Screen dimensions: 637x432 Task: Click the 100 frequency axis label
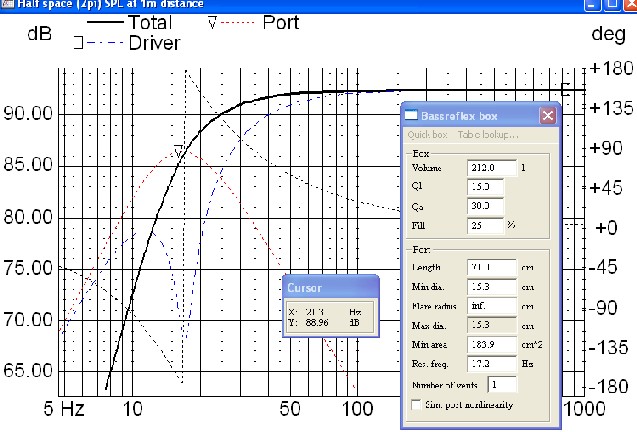click(358, 409)
